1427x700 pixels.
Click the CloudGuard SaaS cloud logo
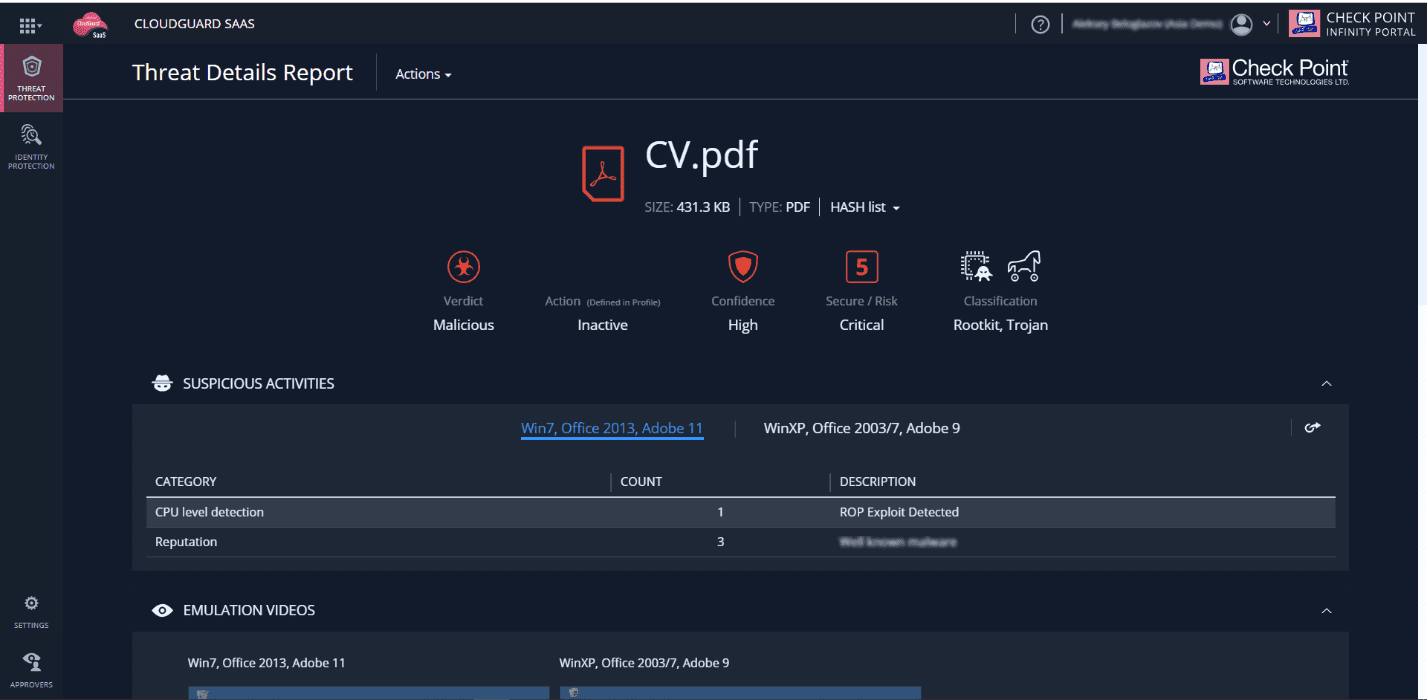click(x=91, y=25)
